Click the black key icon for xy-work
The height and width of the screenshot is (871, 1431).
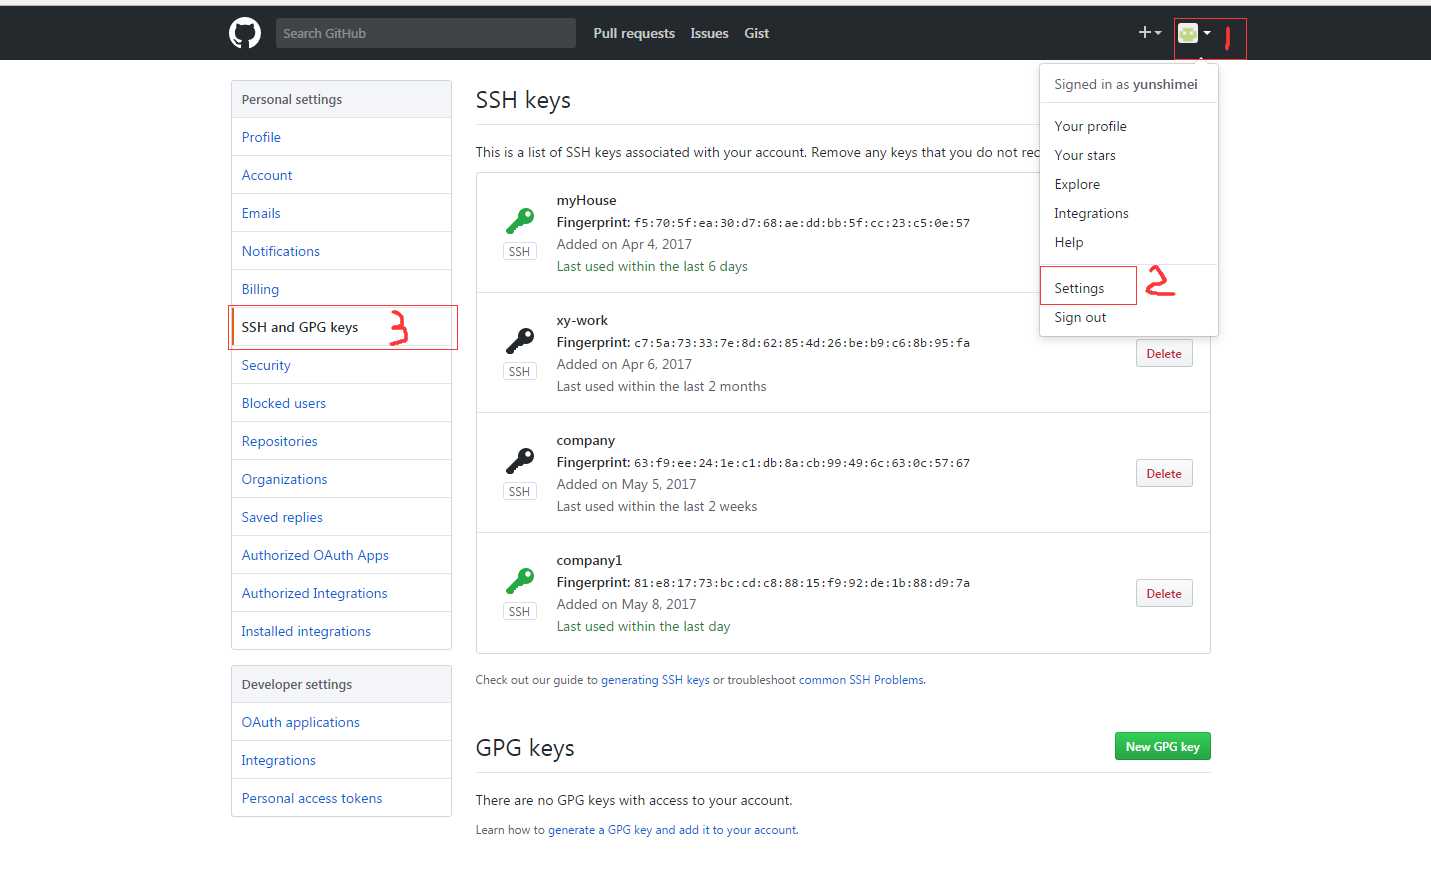[x=519, y=340]
